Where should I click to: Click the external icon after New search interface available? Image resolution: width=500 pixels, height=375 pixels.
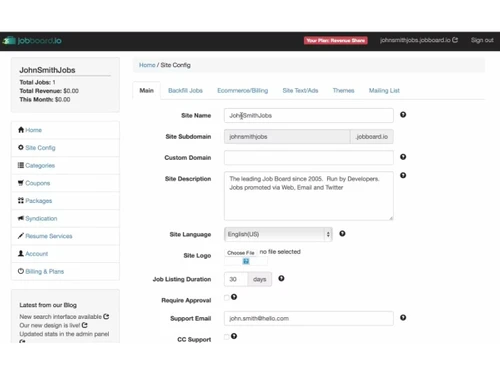[106, 316]
